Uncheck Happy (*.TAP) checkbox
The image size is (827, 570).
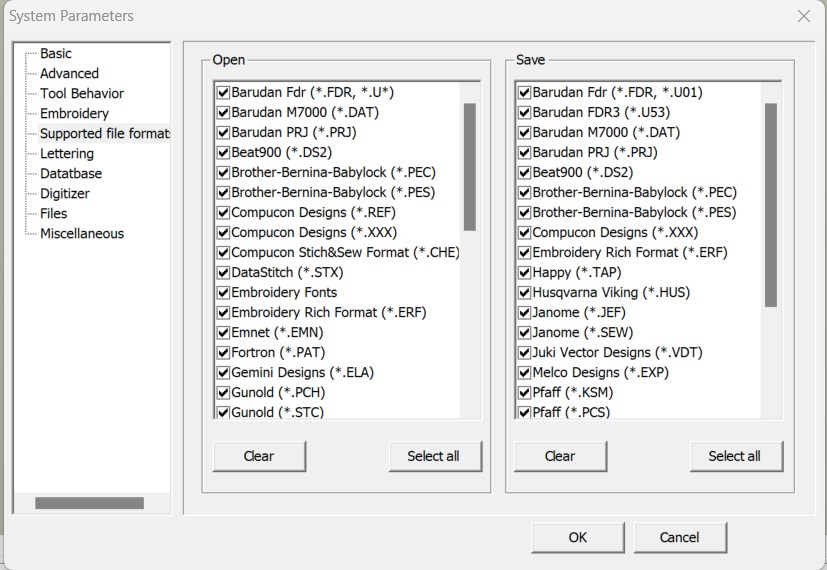524,273
